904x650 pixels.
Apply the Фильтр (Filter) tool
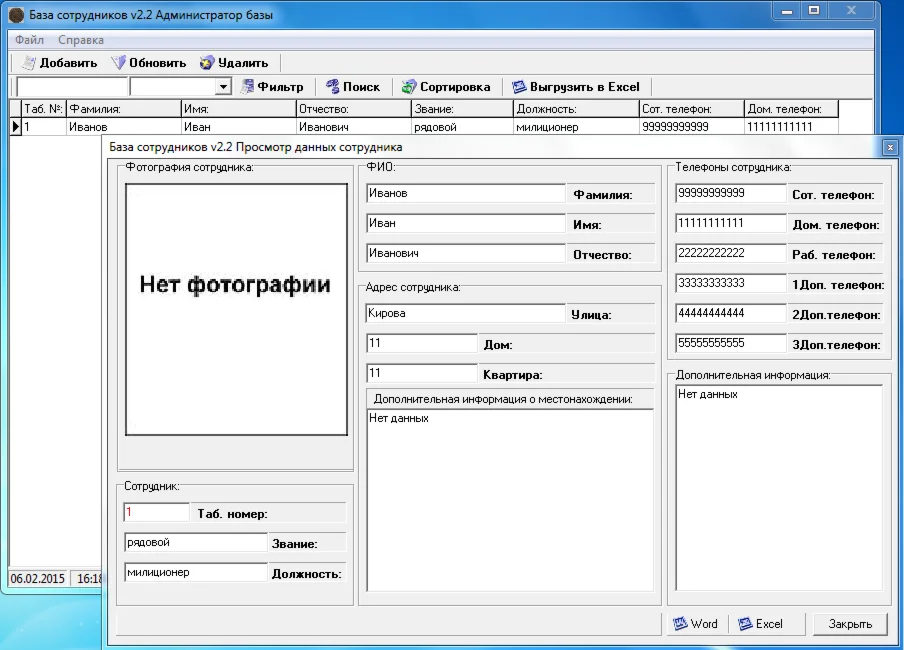[x=272, y=87]
